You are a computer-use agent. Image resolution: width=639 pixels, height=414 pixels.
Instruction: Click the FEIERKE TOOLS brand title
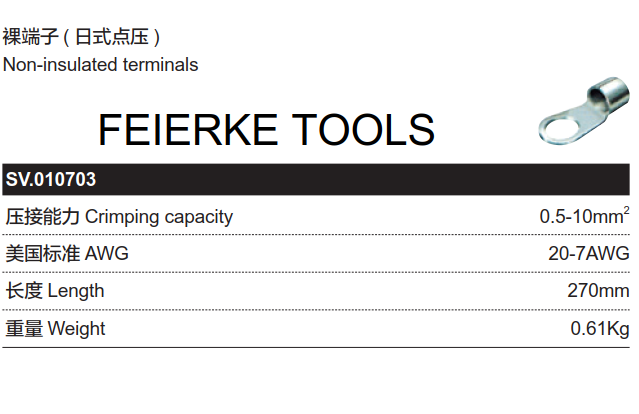pos(267,130)
